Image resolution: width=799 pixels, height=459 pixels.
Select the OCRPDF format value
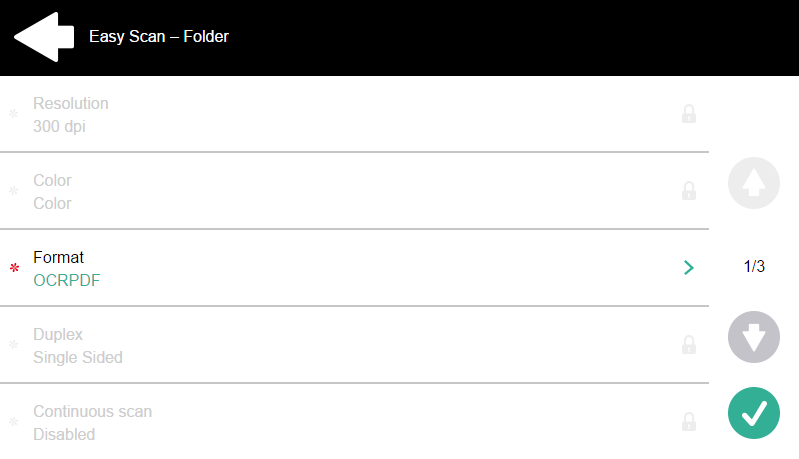click(67, 280)
